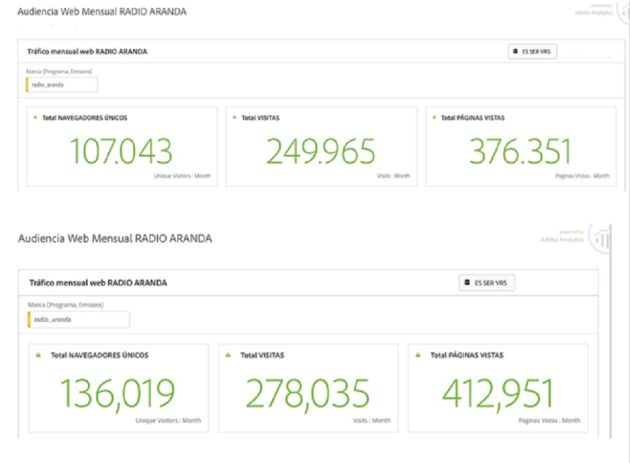Click the upper Audiencia Web Mensual RADIO ARANDA title

pos(102,12)
